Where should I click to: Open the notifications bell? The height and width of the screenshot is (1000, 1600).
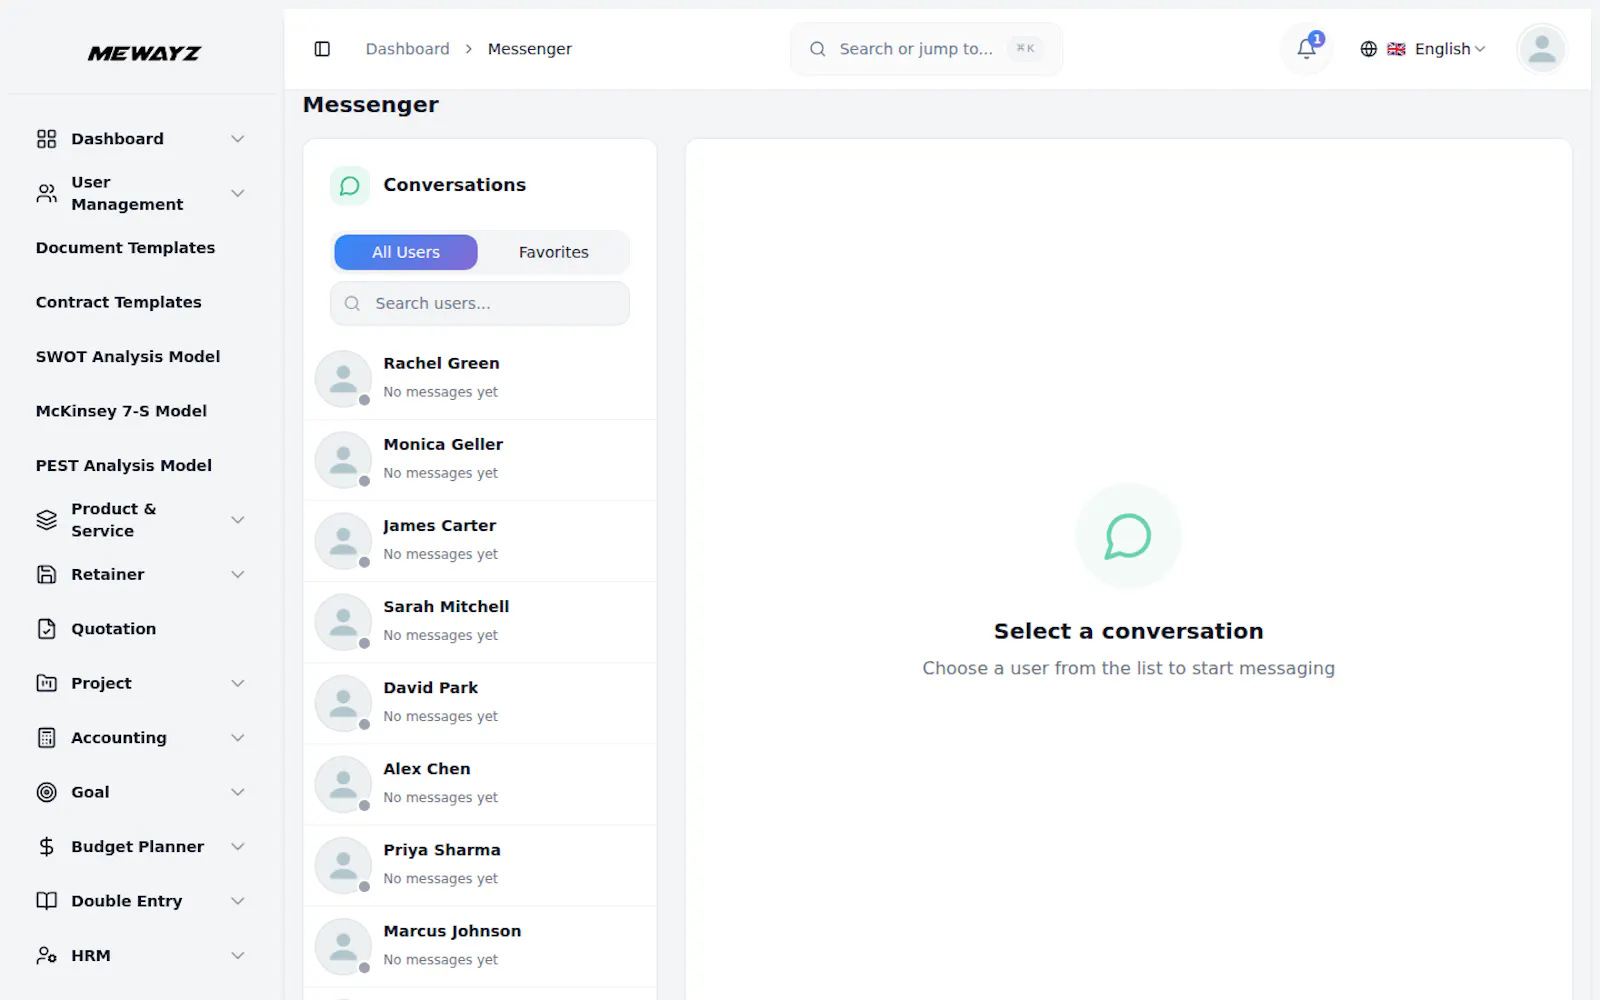[1306, 48]
